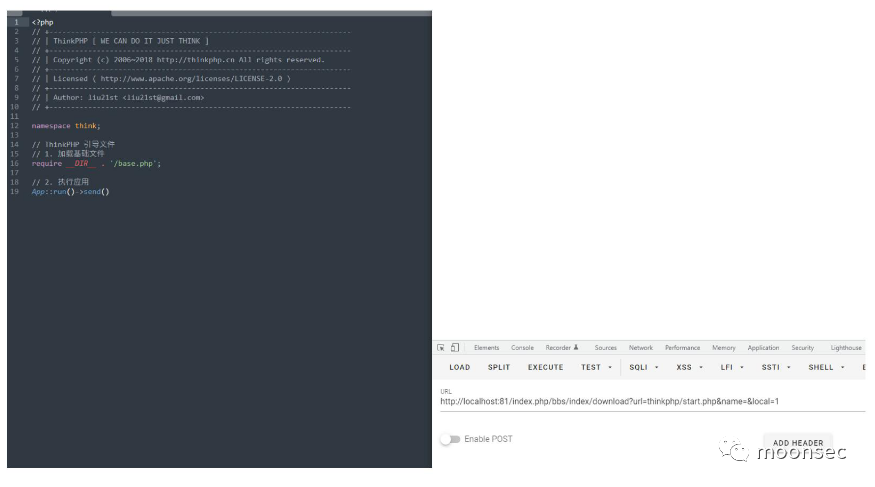Viewport: 875px width, 487px height.
Task: Expand the SQLI dropdown menu
Action: [644, 367]
